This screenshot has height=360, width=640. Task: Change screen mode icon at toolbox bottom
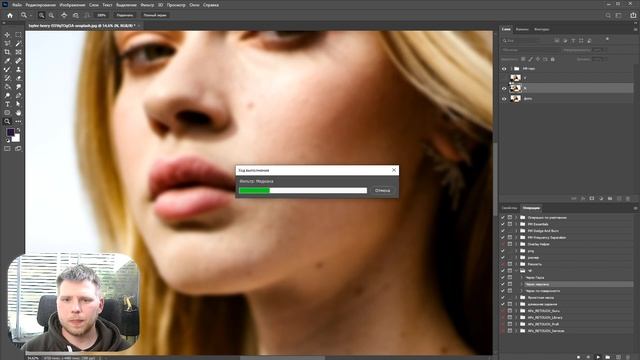pyautogui.click(x=18, y=149)
